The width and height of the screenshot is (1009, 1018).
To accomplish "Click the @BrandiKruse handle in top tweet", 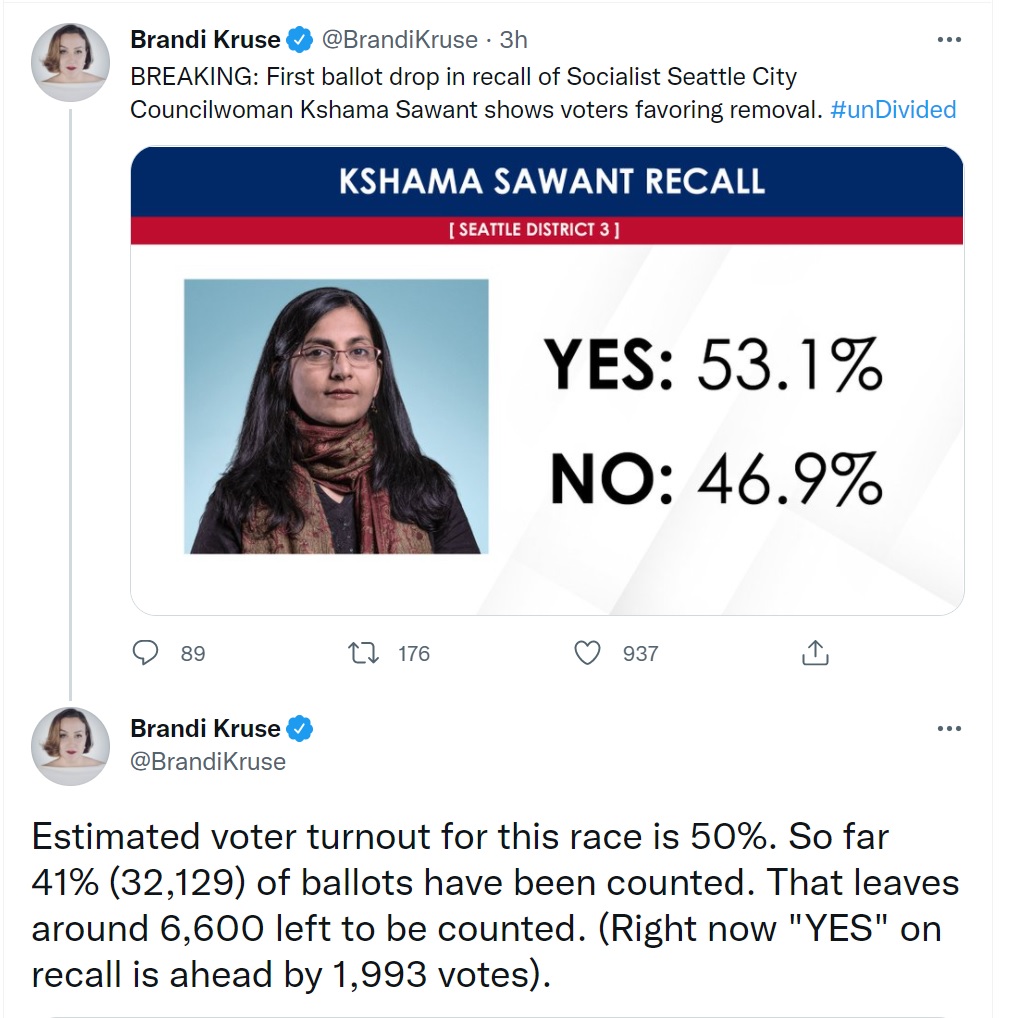I will [398, 40].
